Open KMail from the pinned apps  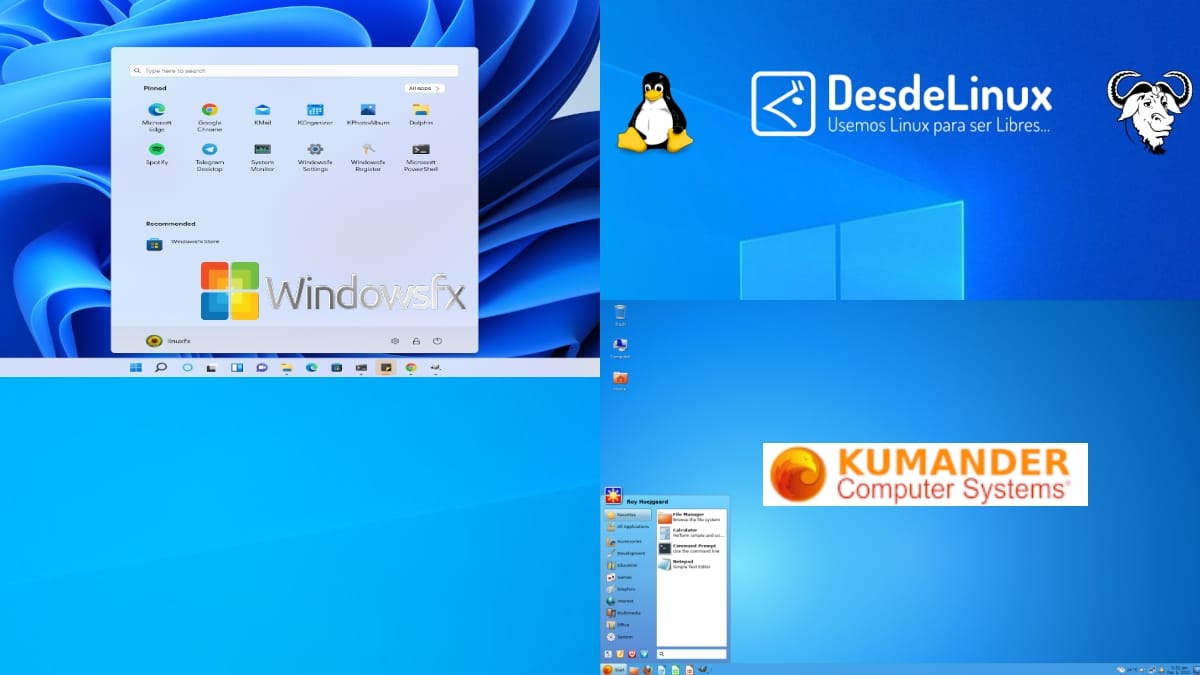pyautogui.click(x=263, y=112)
